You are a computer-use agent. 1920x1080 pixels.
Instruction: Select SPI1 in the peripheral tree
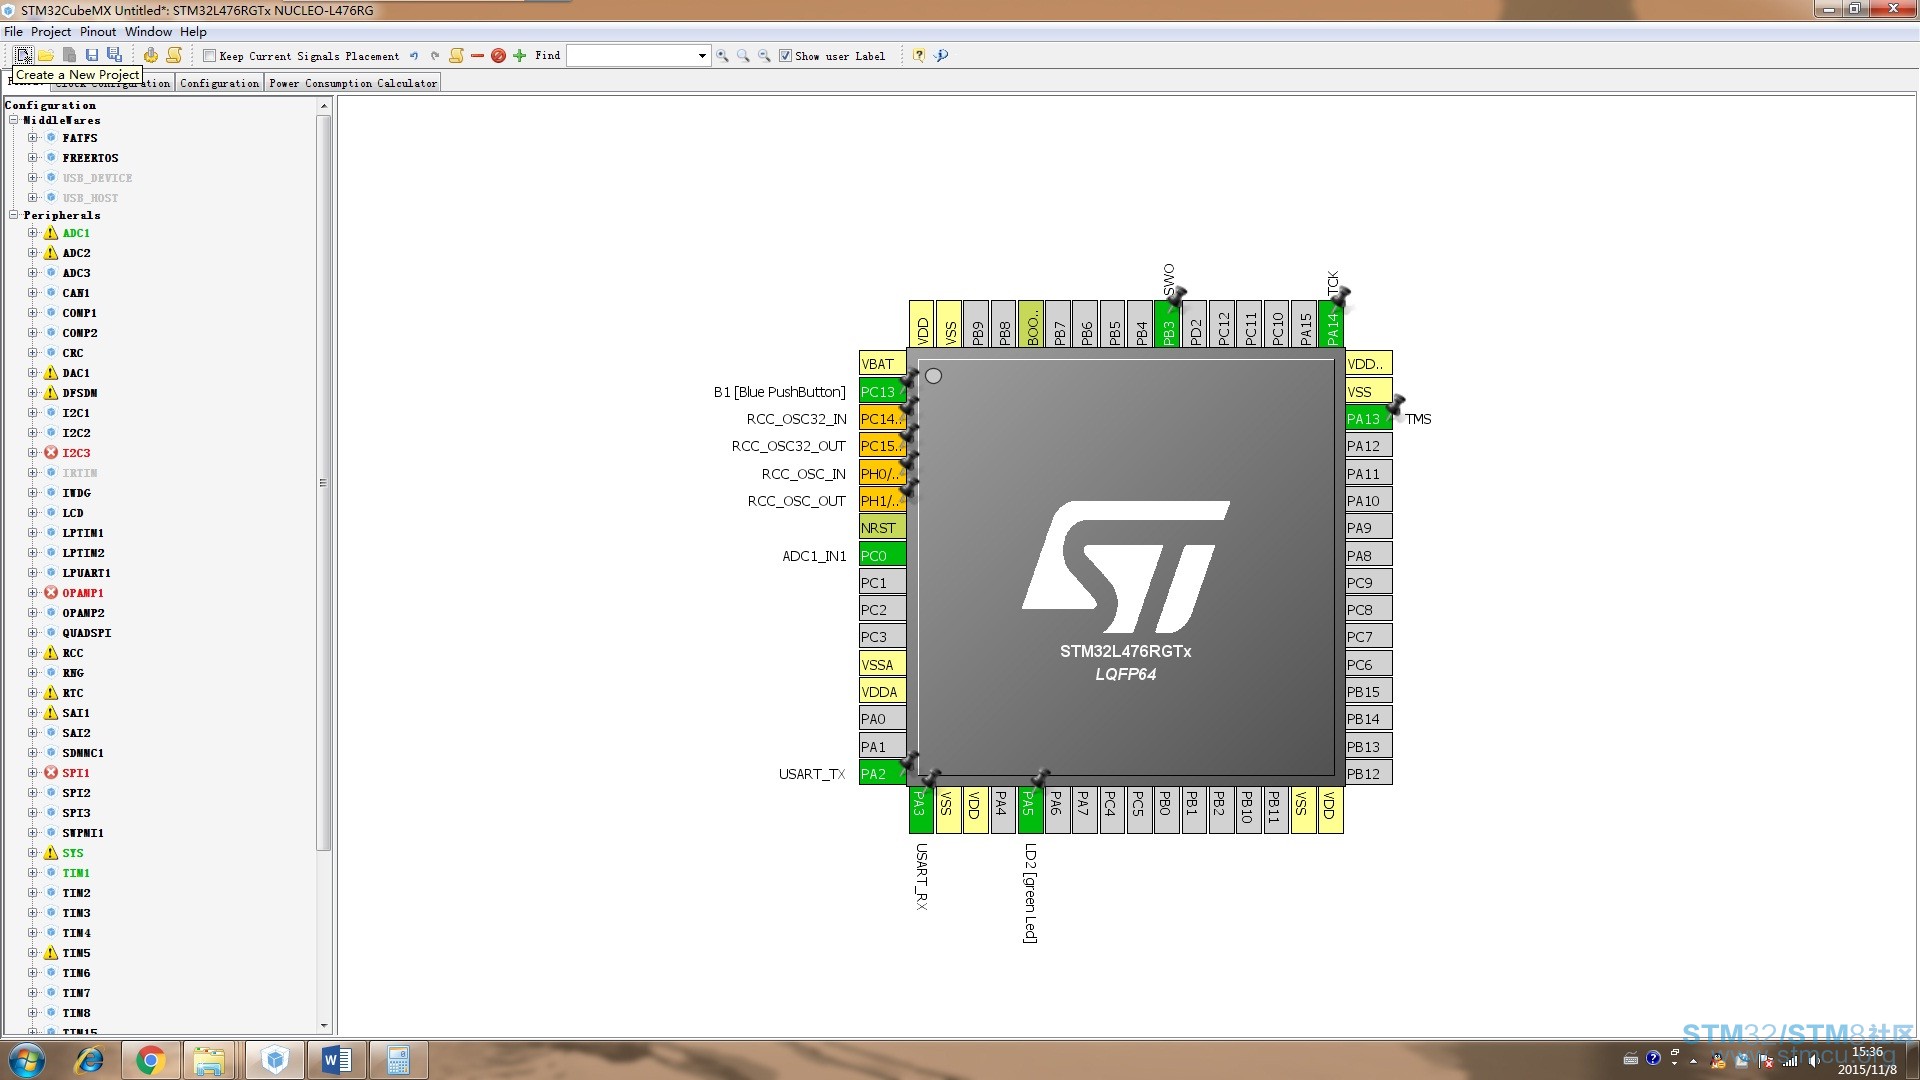pyautogui.click(x=76, y=773)
